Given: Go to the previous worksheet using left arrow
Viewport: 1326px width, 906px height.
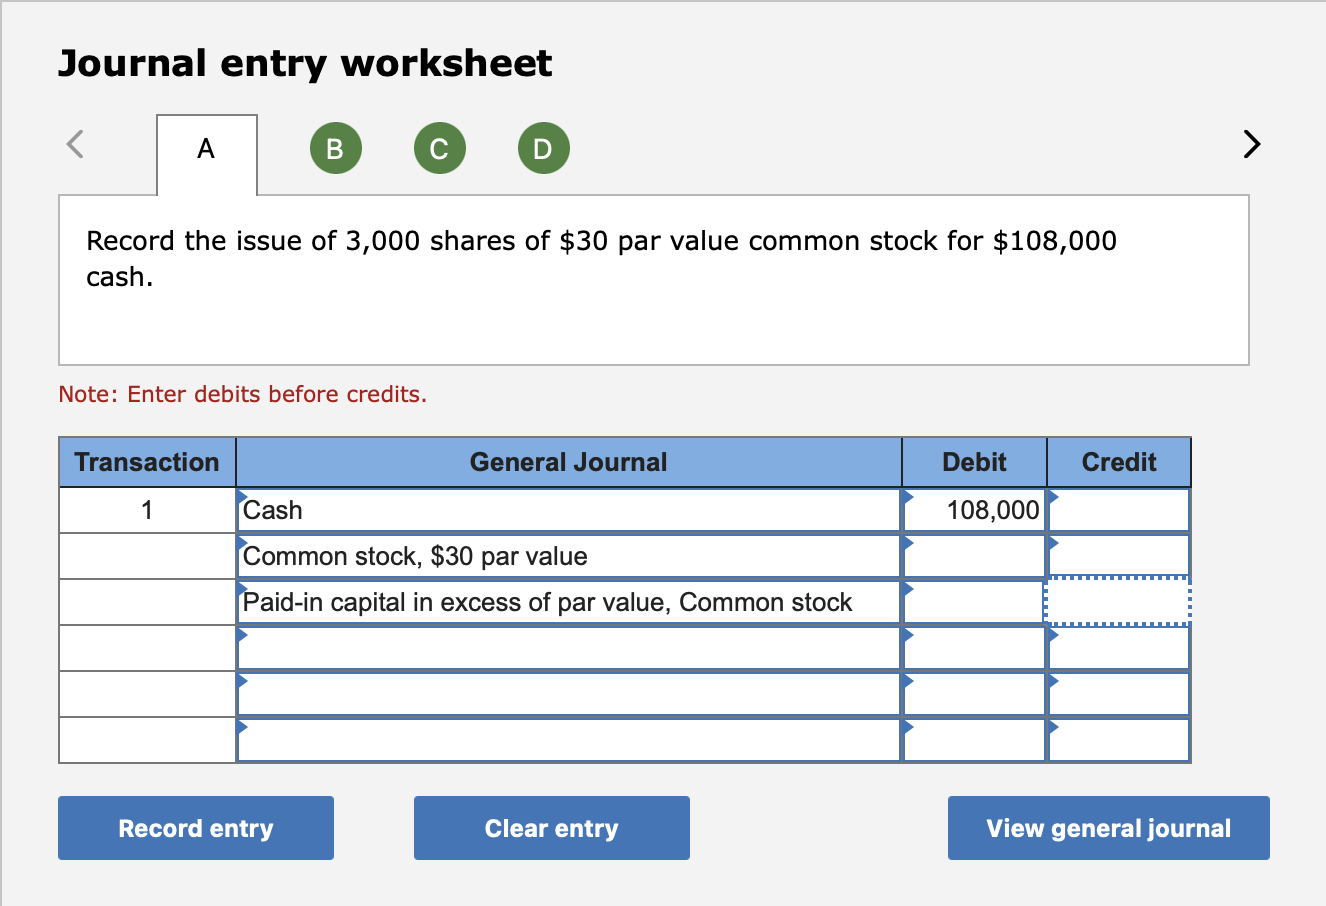Looking at the screenshot, I should pyautogui.click(x=75, y=145).
